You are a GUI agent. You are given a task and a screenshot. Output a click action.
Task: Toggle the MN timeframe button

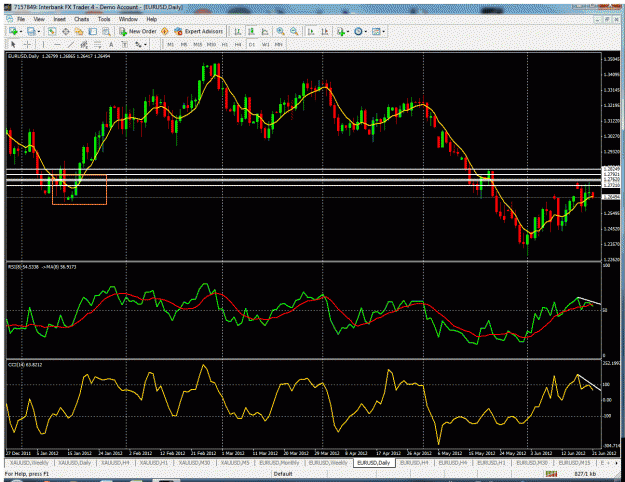tap(279, 44)
